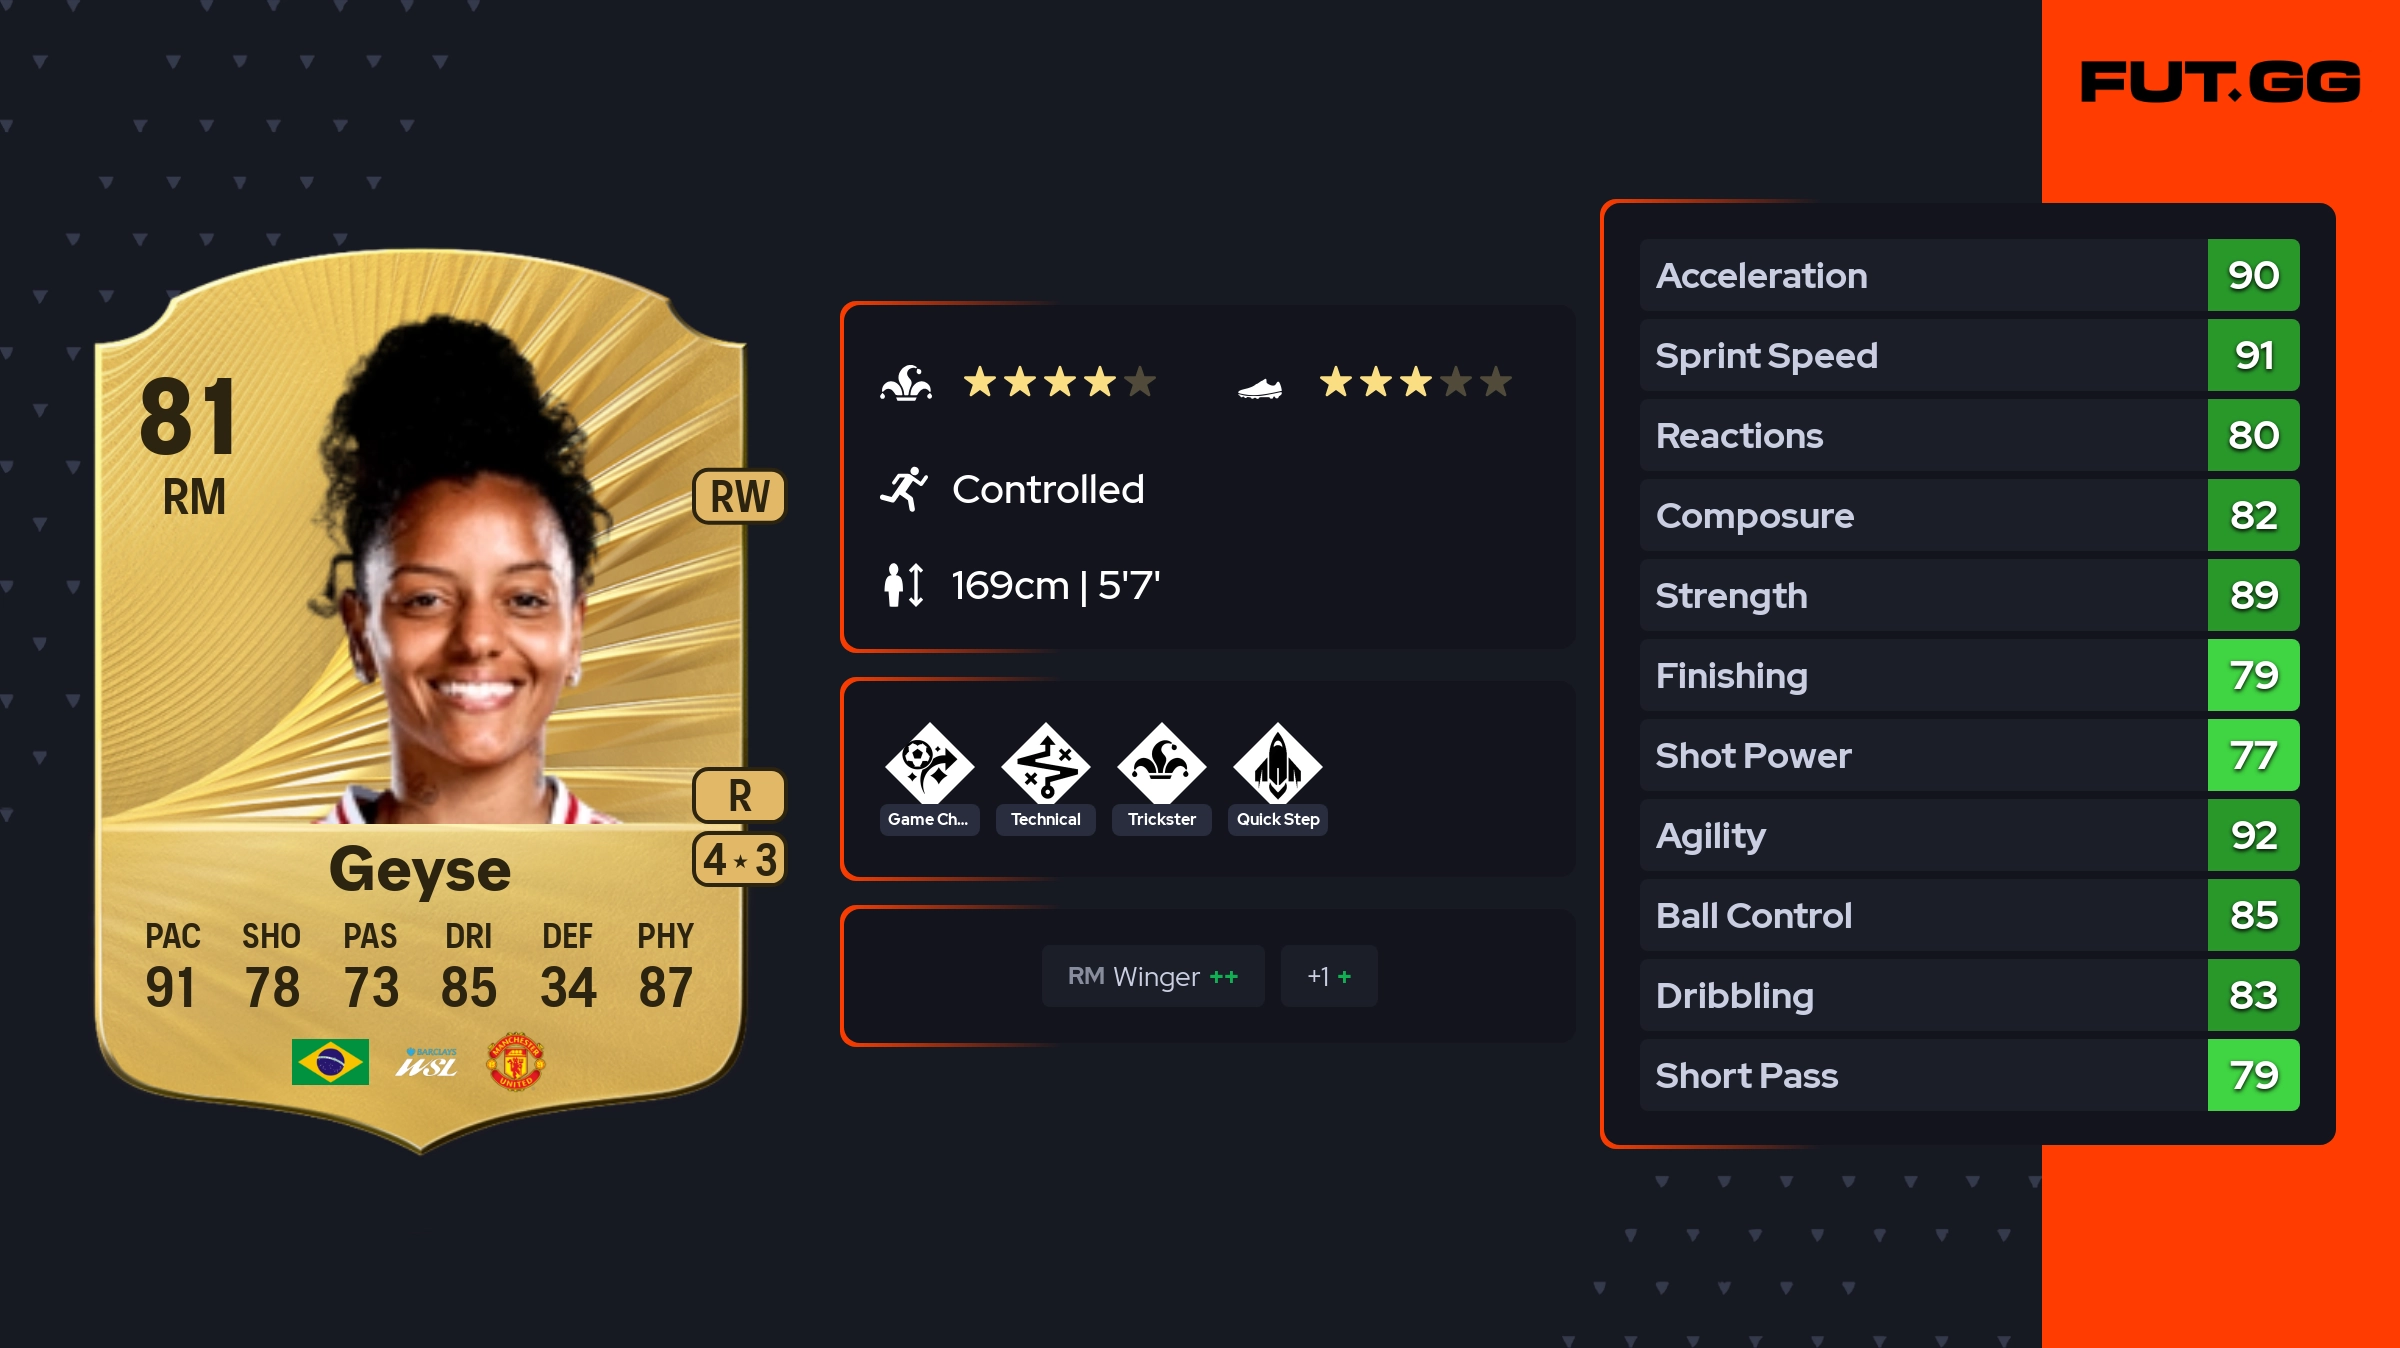Click the Barclays WSL league logo
The height and width of the screenshot is (1348, 2400).
[427, 1063]
